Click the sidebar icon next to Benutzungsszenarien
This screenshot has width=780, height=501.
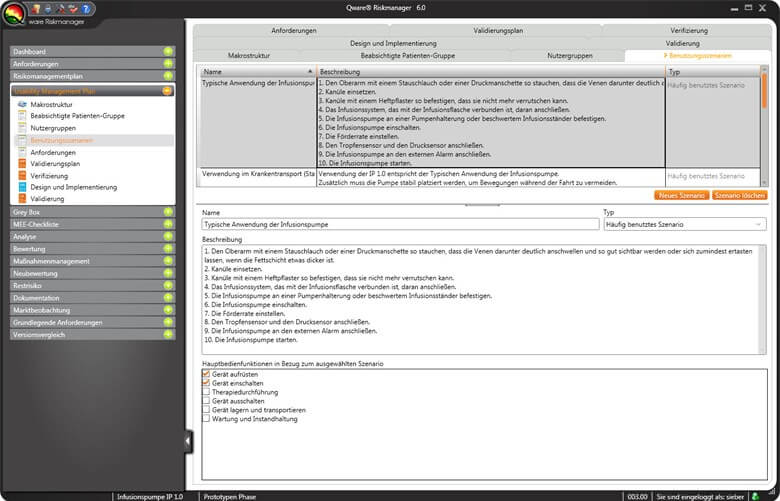pos(22,140)
